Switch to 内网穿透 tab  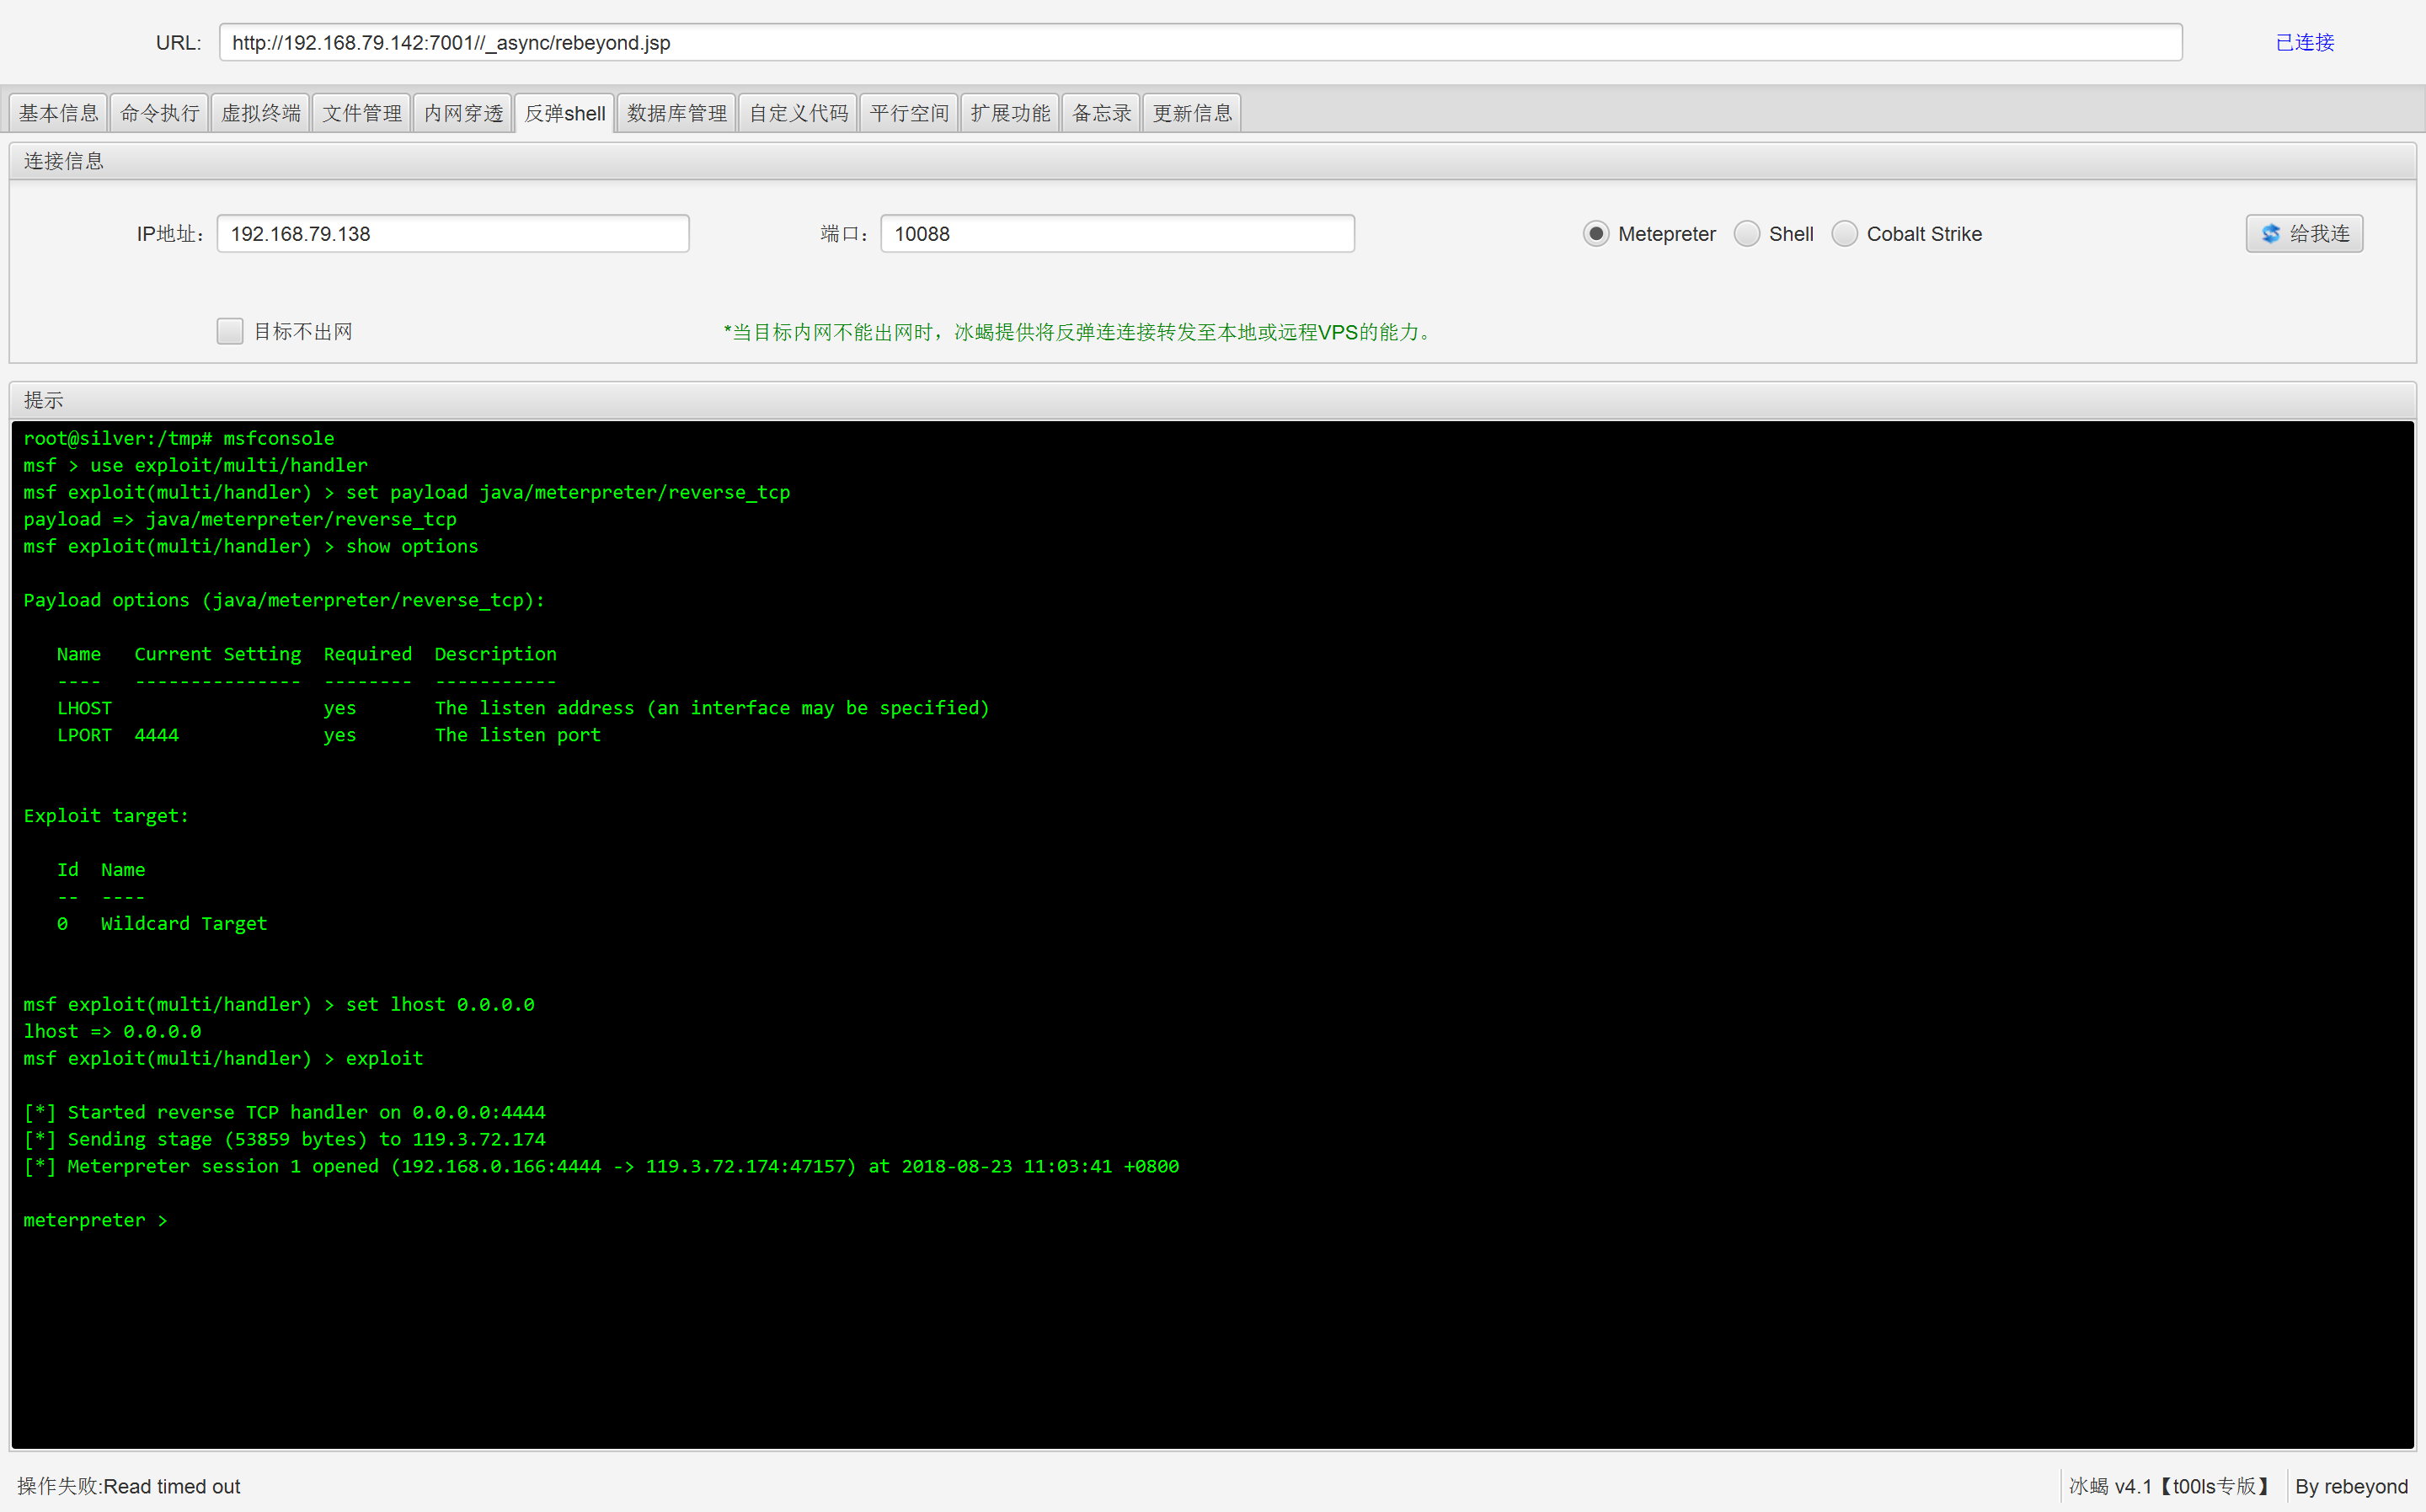click(463, 113)
